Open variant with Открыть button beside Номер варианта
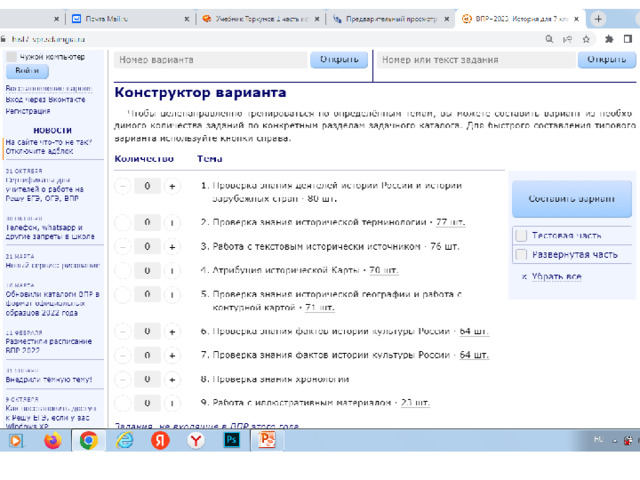Screen dimensions: 640x480 click(x=339, y=60)
